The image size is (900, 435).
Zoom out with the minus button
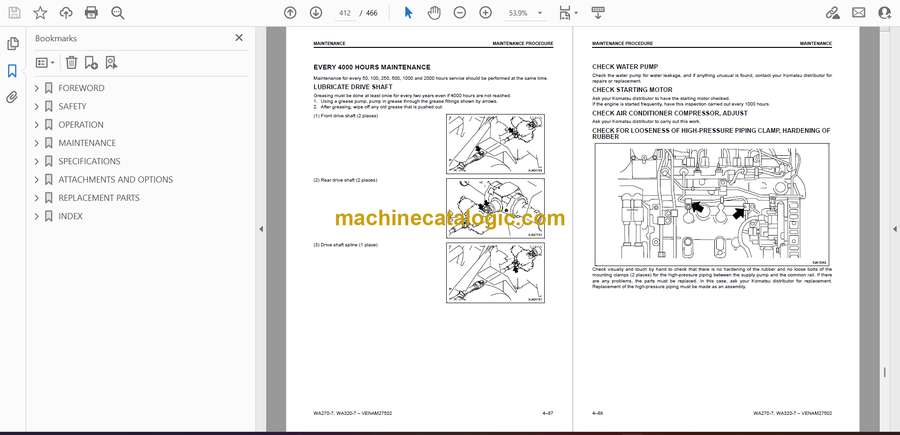coord(459,13)
